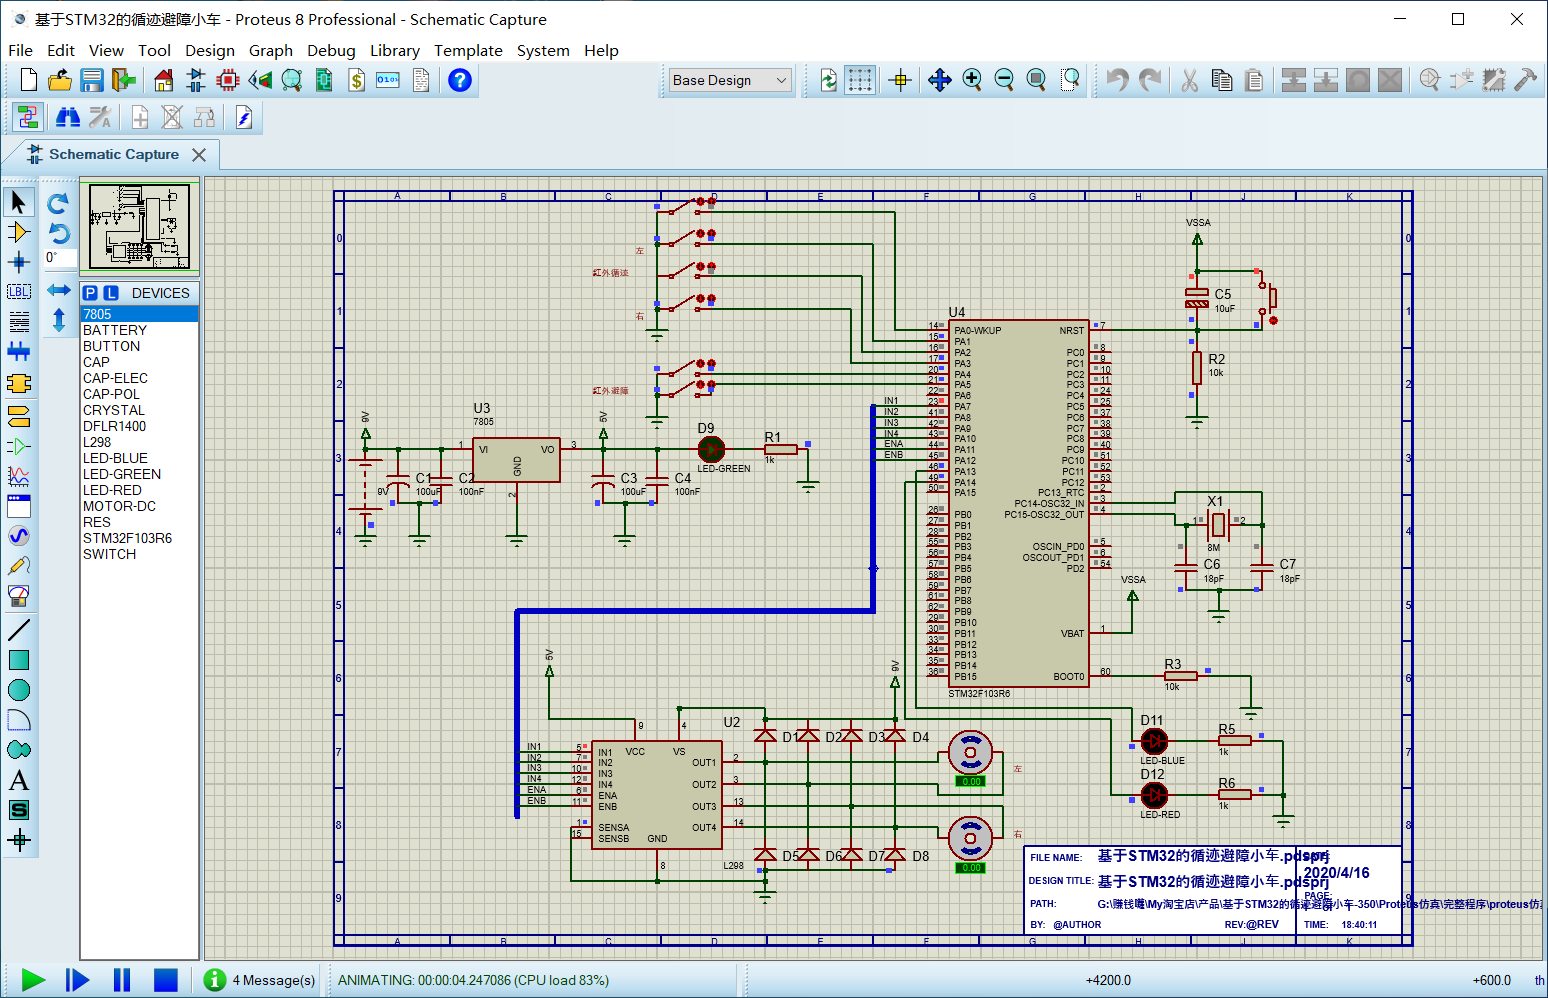
Task: Select the Wire Label (LBL) mode
Action: (18, 292)
